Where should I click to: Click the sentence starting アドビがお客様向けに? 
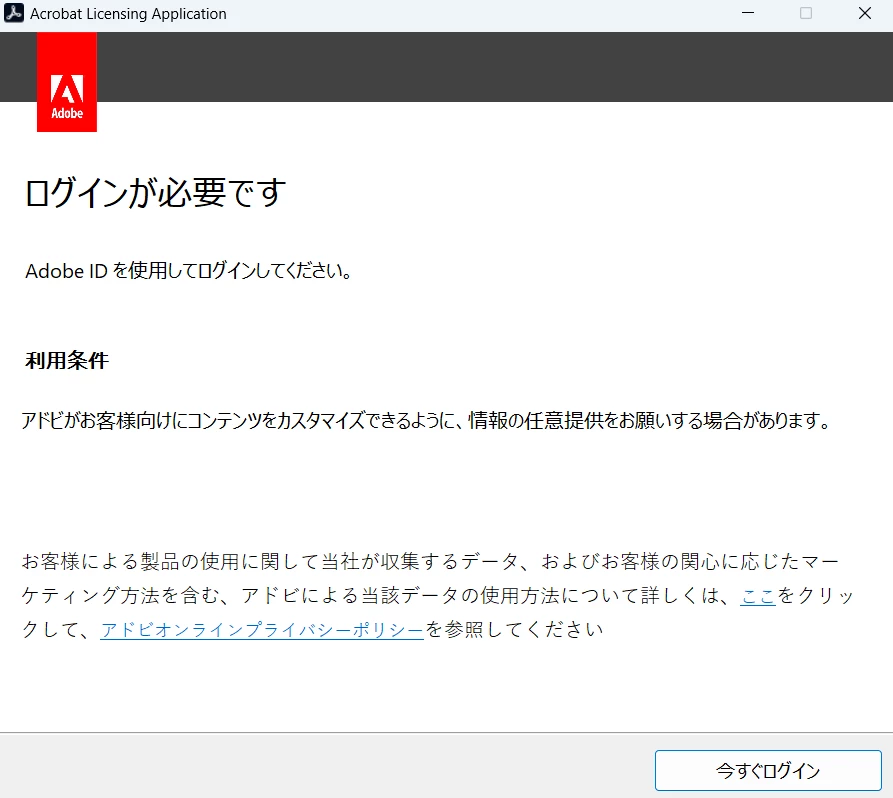(426, 420)
